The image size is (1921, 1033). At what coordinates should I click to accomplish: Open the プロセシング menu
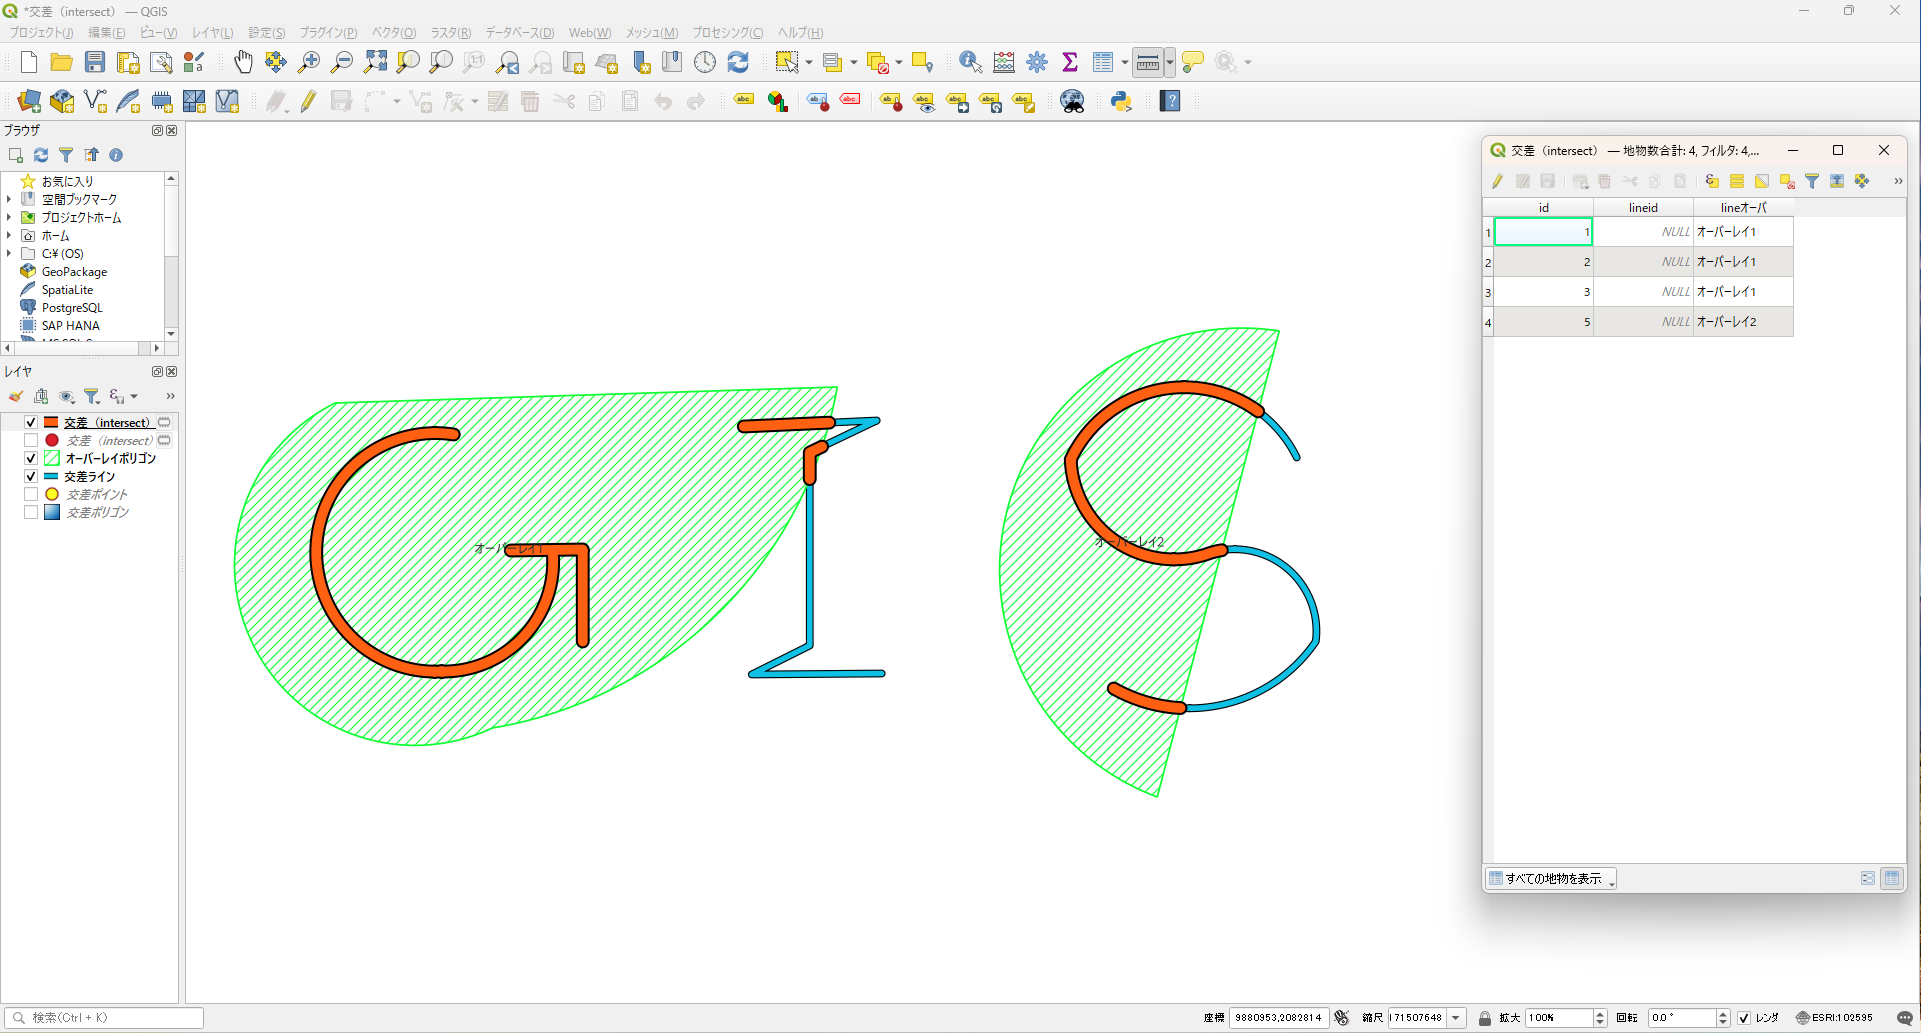tap(727, 33)
